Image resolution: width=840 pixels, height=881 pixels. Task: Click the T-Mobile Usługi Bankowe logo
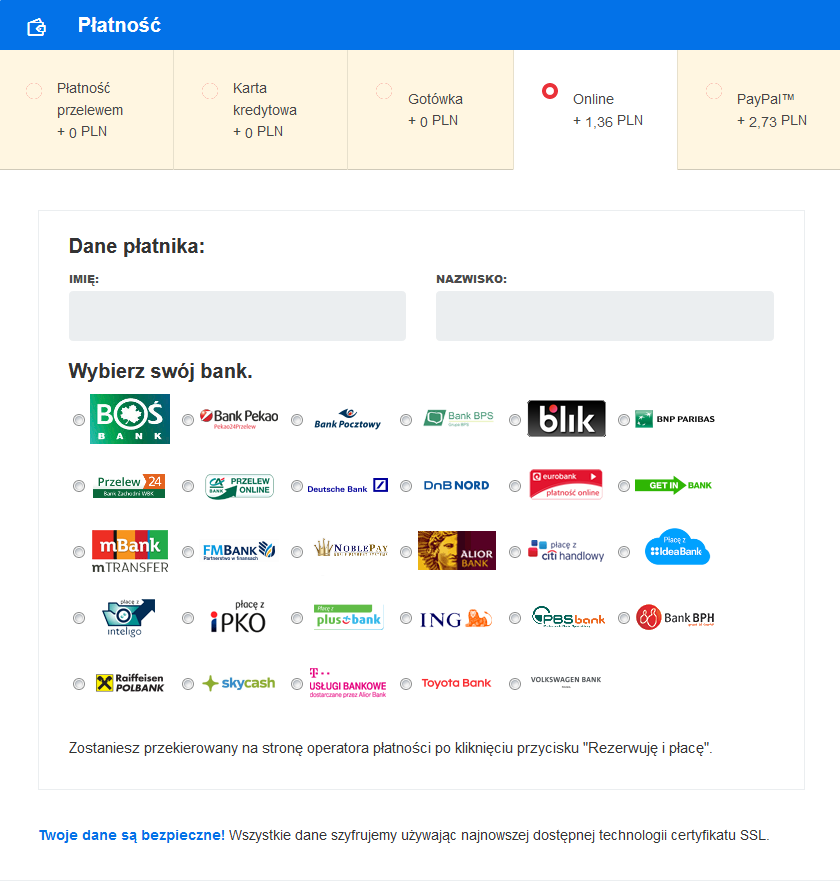point(348,683)
